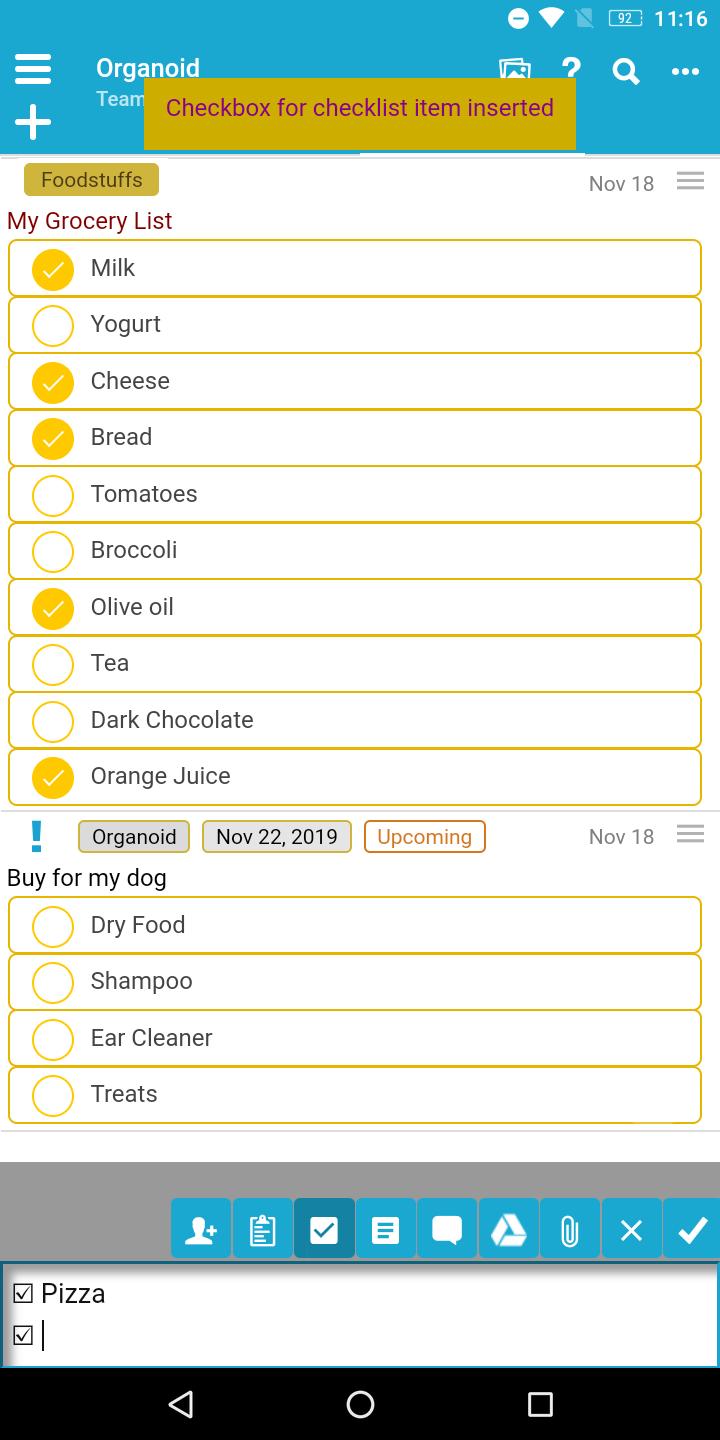Viewport: 720px width, 1440px height.
Task: Open the three-dots overflow menu
Action: pos(685,71)
